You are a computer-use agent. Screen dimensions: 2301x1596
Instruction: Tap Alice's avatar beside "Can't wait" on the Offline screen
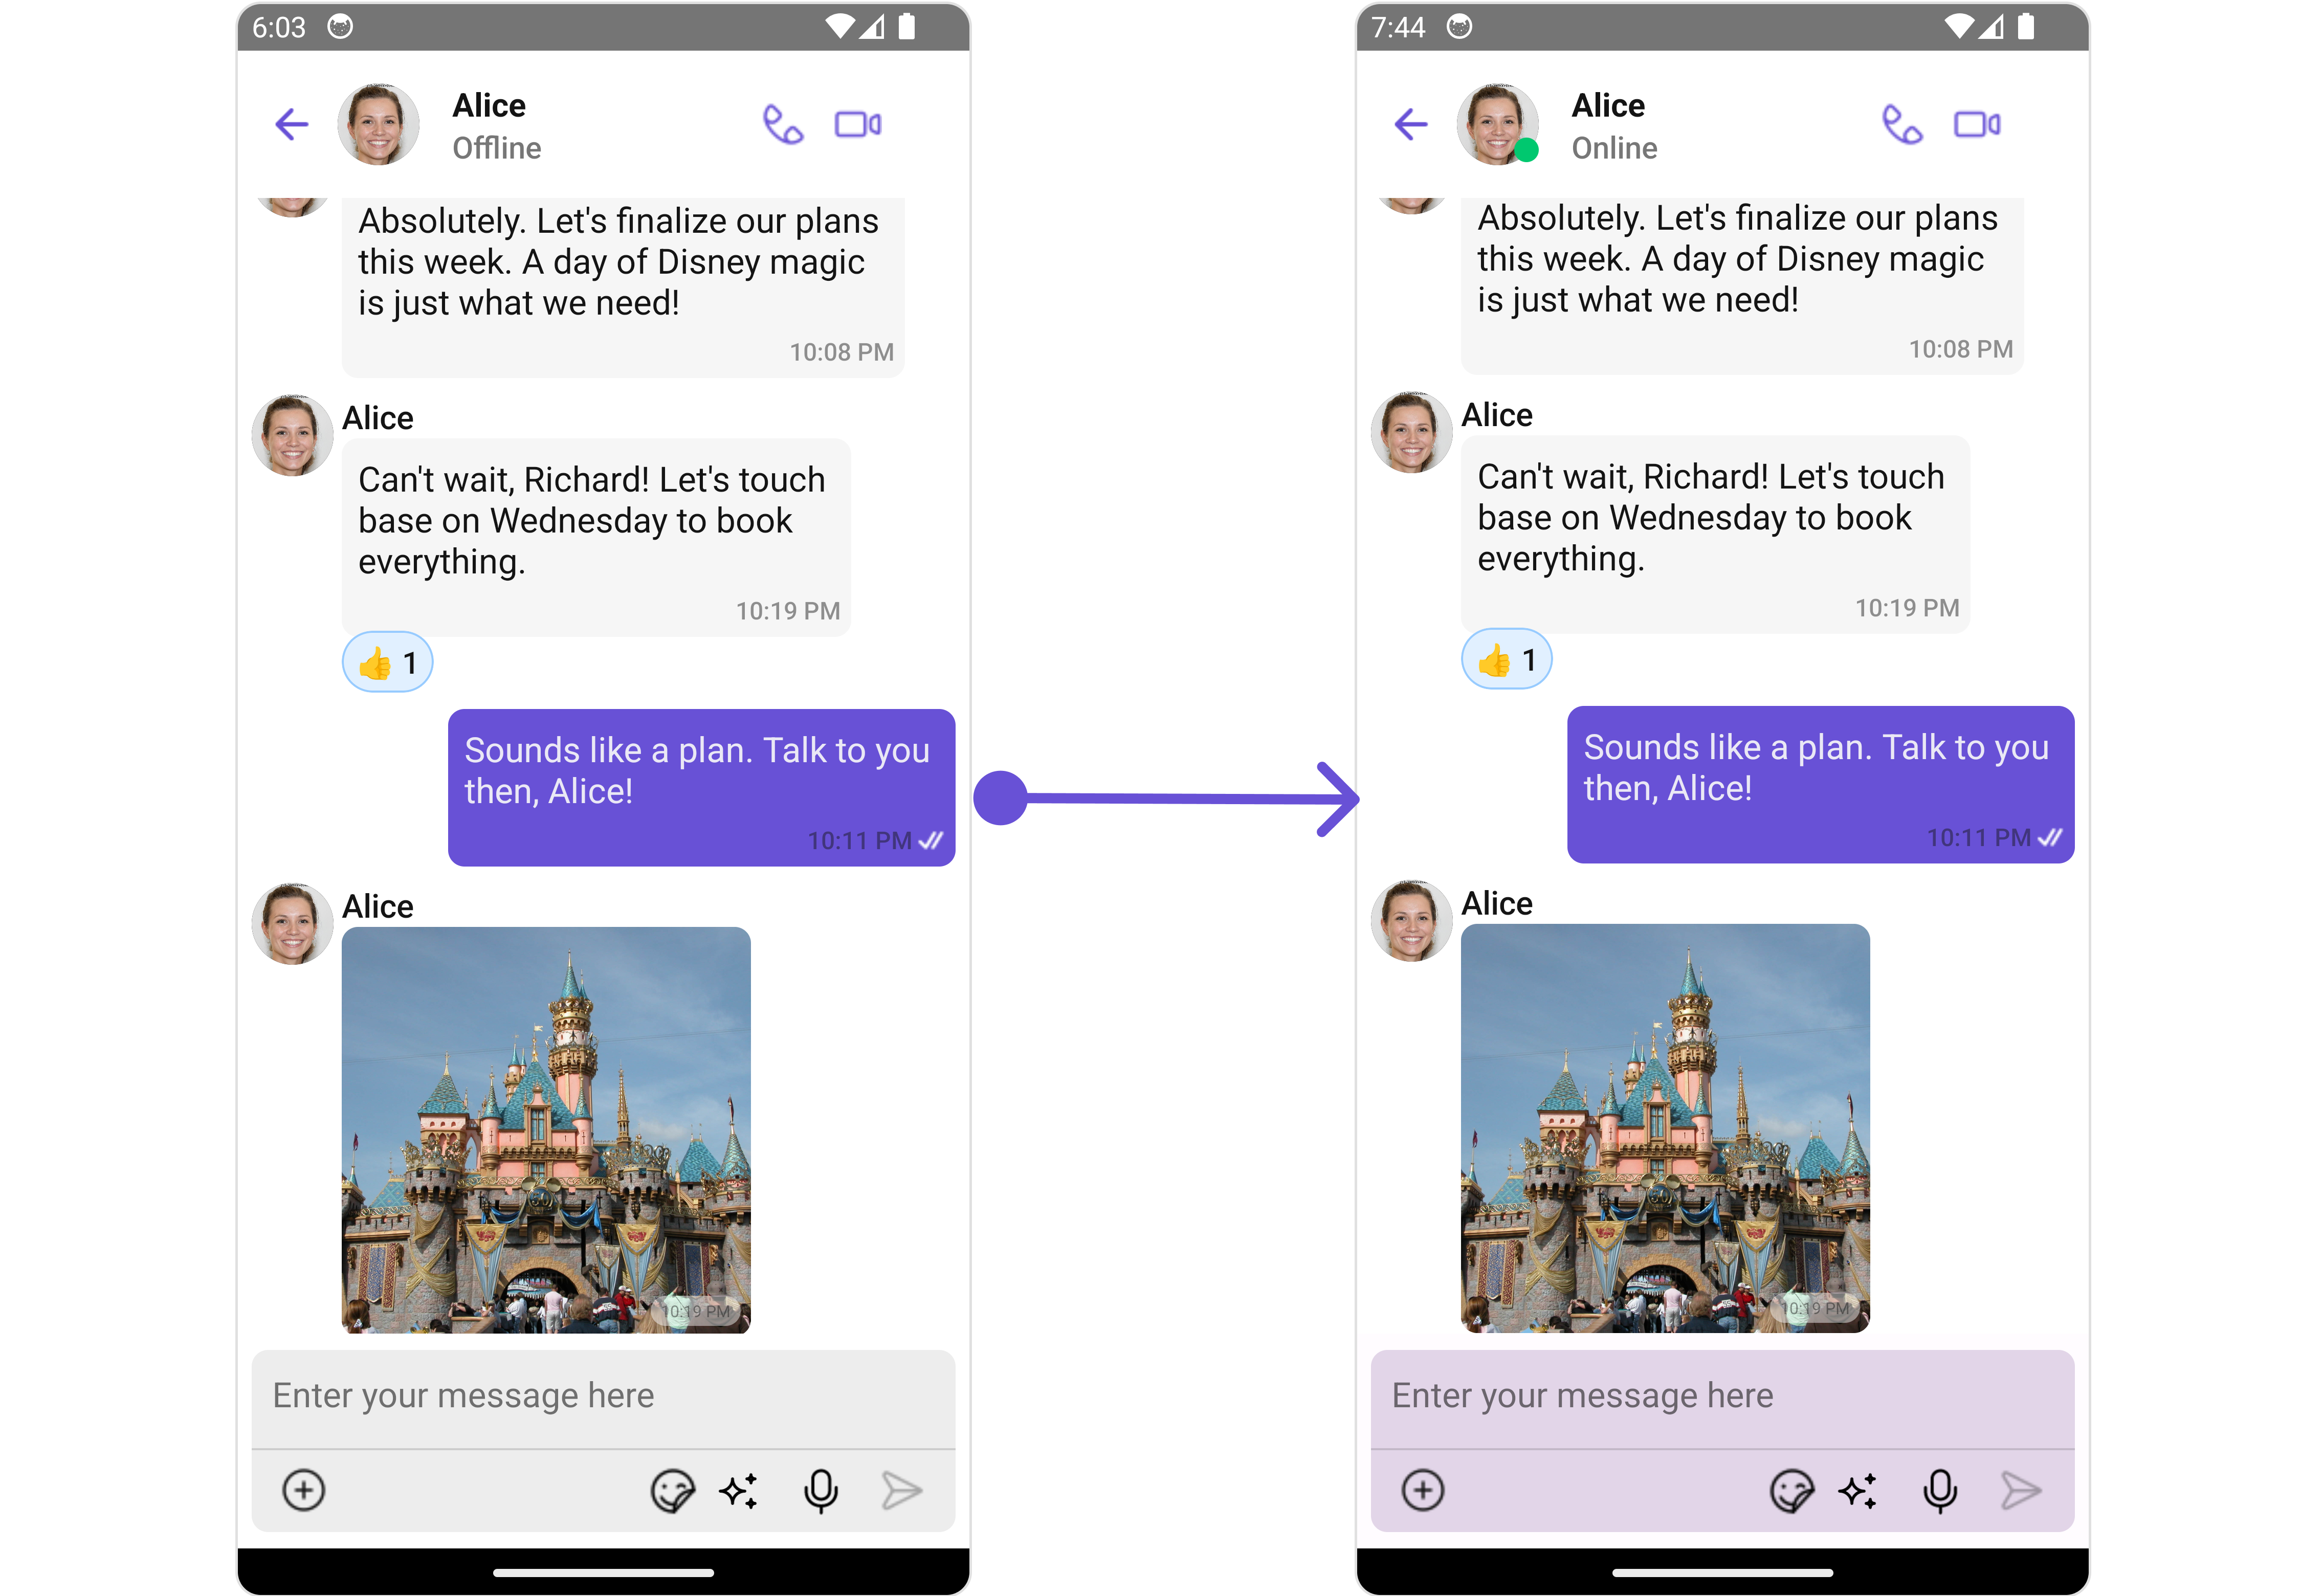(x=292, y=435)
